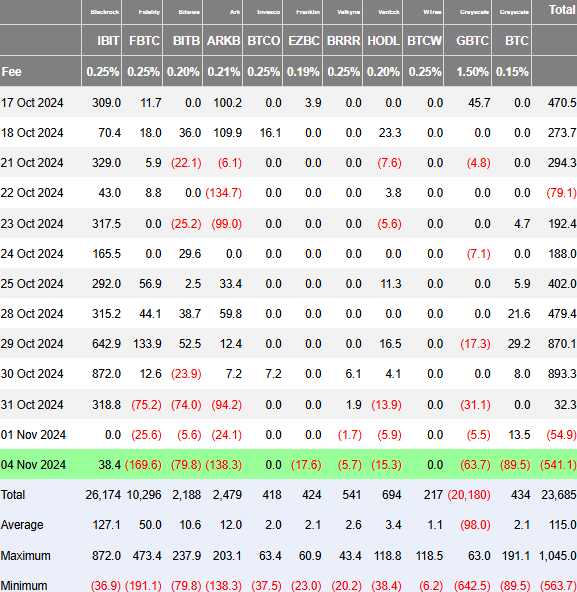The width and height of the screenshot is (577, 592).
Task: Click the 872.0 IBIT value on 30 Oct
Action: pos(106,374)
